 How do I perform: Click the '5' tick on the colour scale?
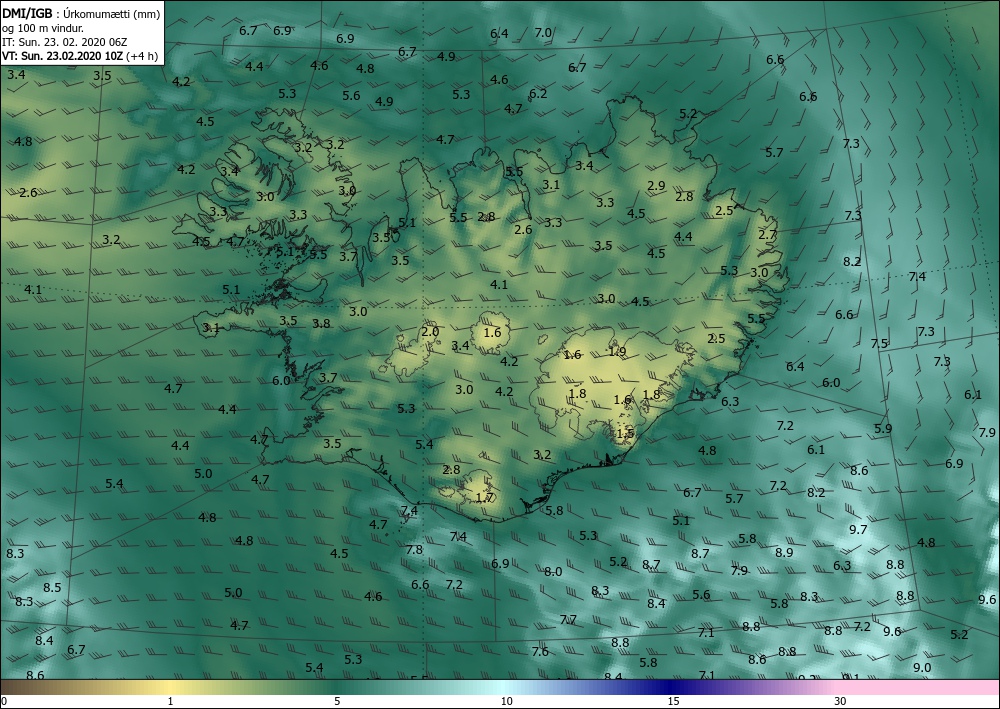337,702
